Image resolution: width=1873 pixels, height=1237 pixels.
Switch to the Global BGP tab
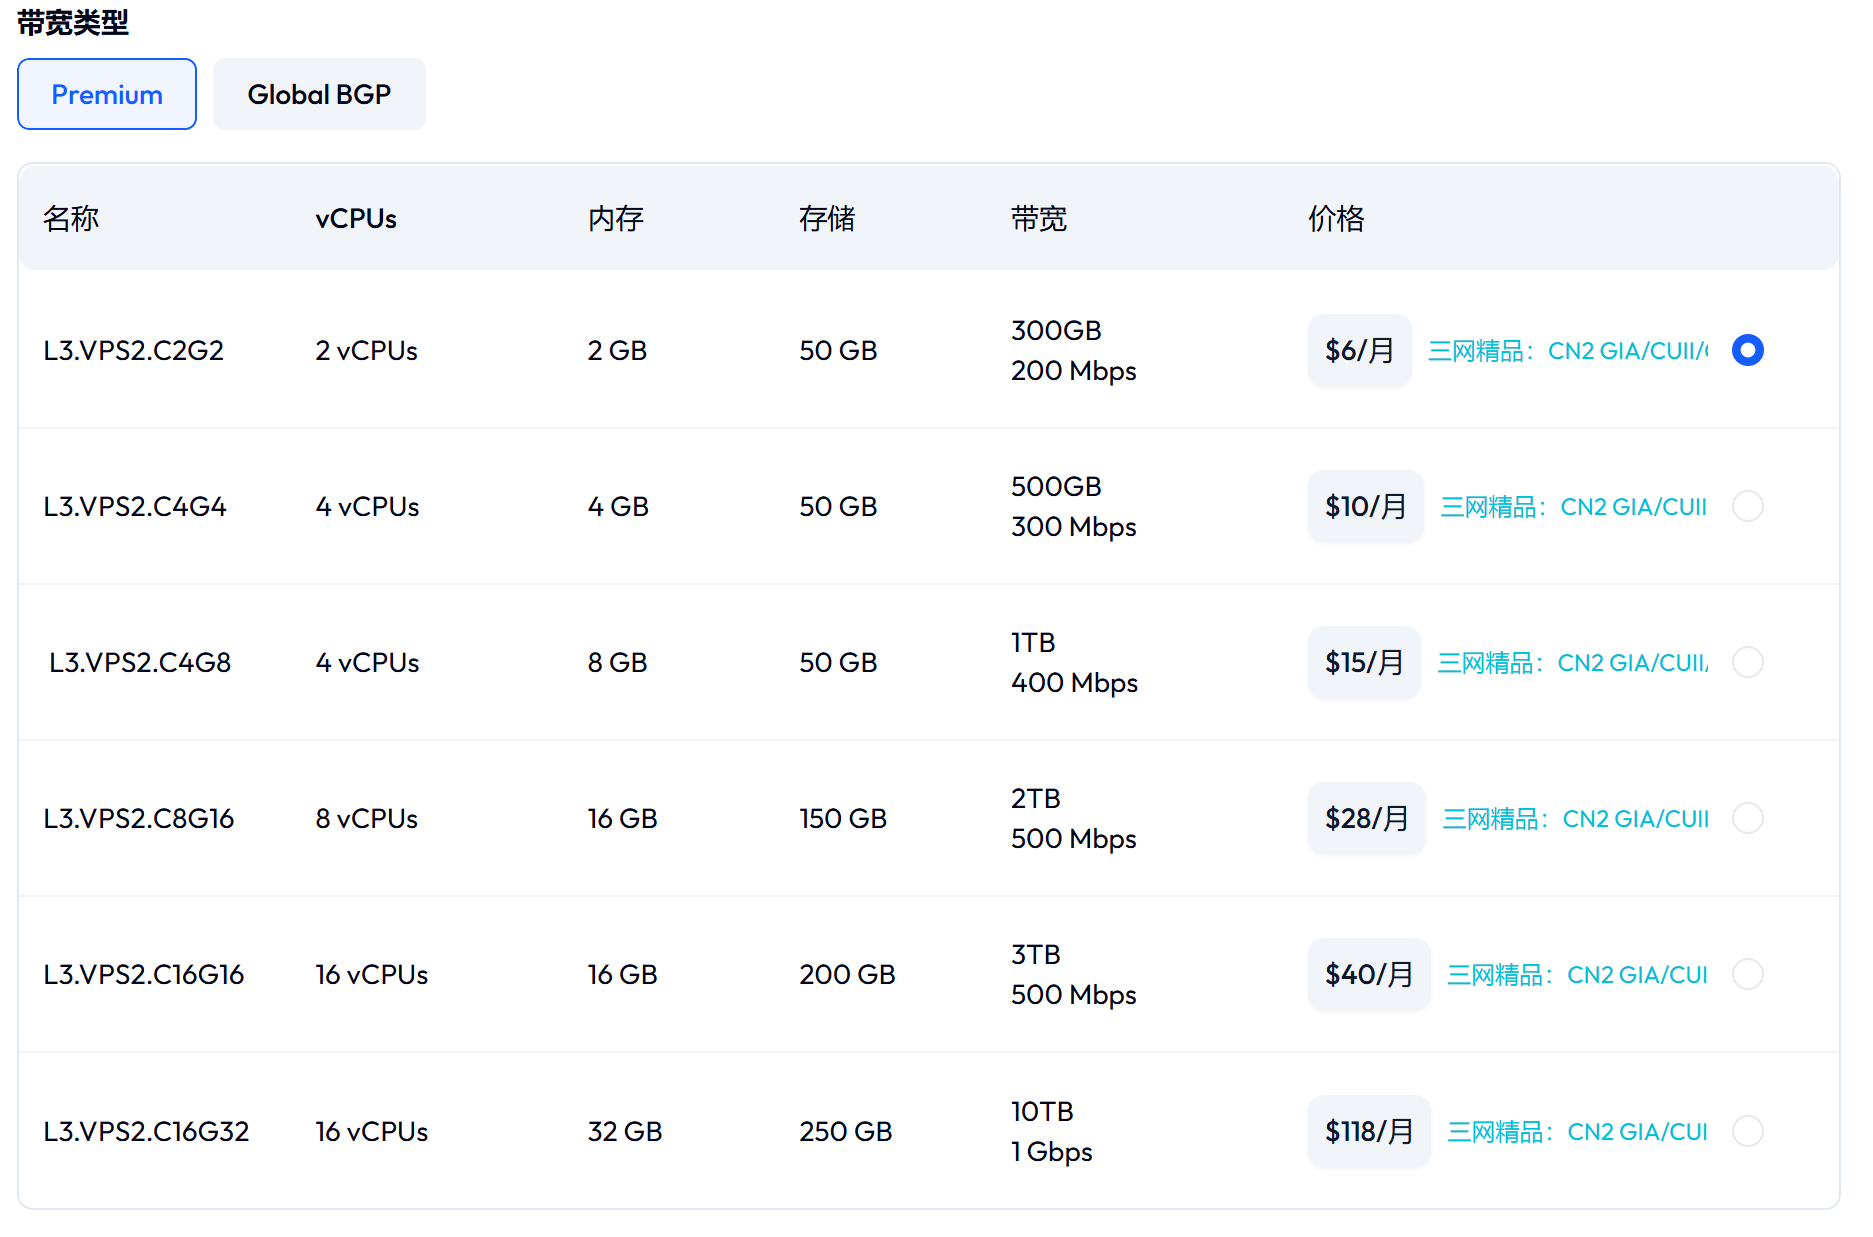(319, 94)
